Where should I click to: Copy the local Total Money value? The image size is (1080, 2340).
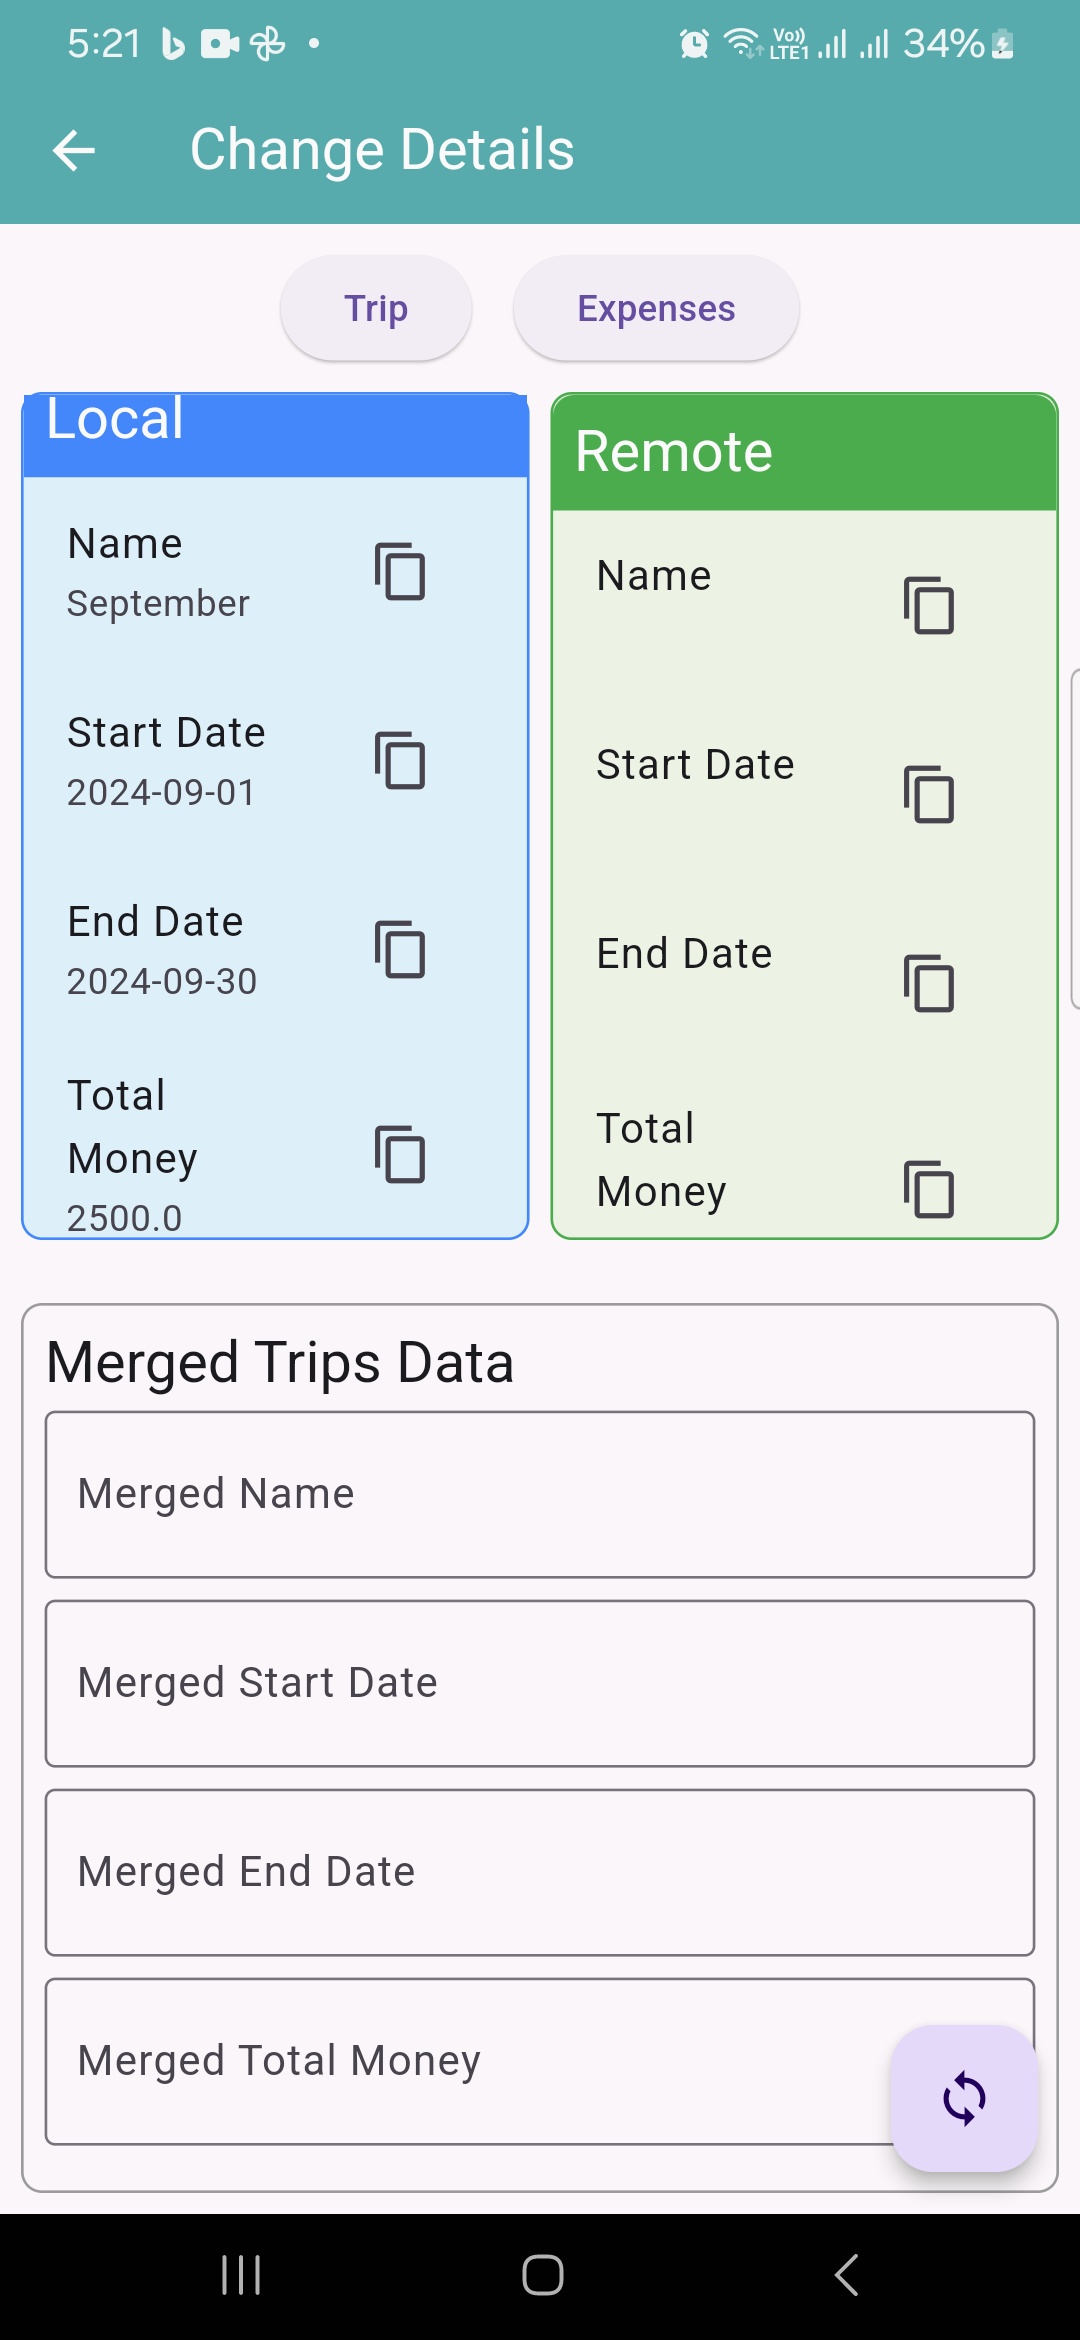pyautogui.click(x=400, y=1155)
